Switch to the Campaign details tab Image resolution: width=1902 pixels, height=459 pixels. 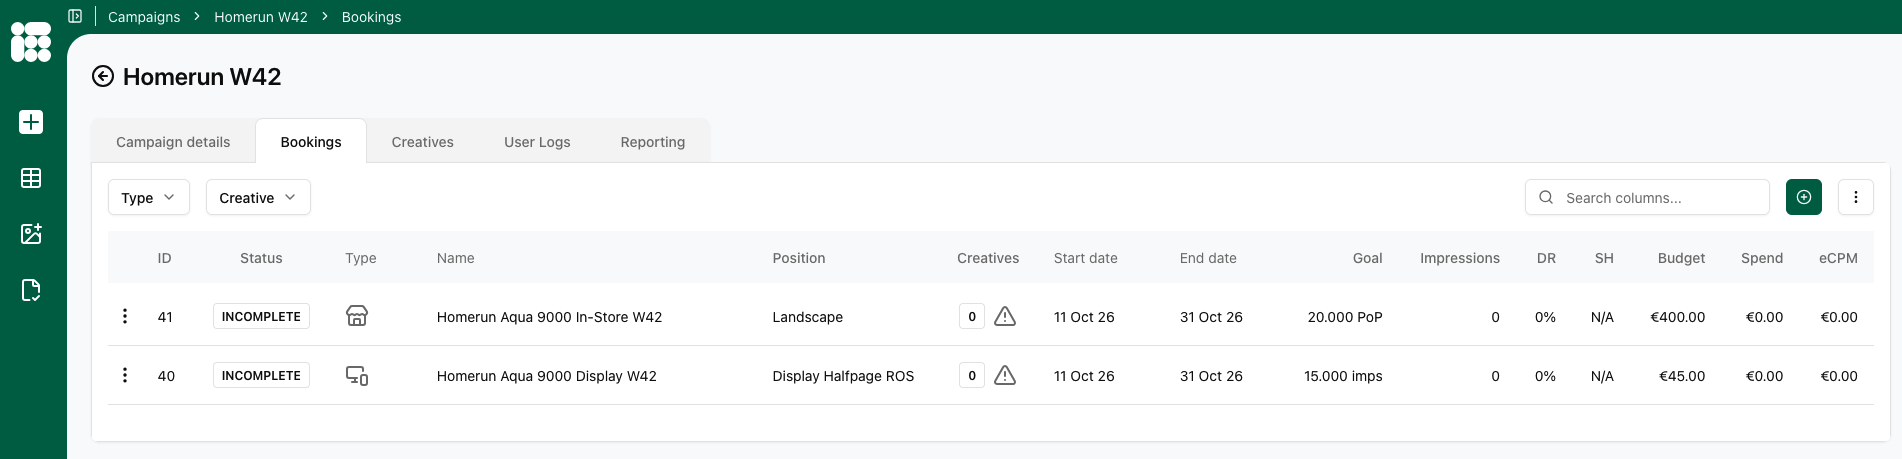click(x=173, y=141)
